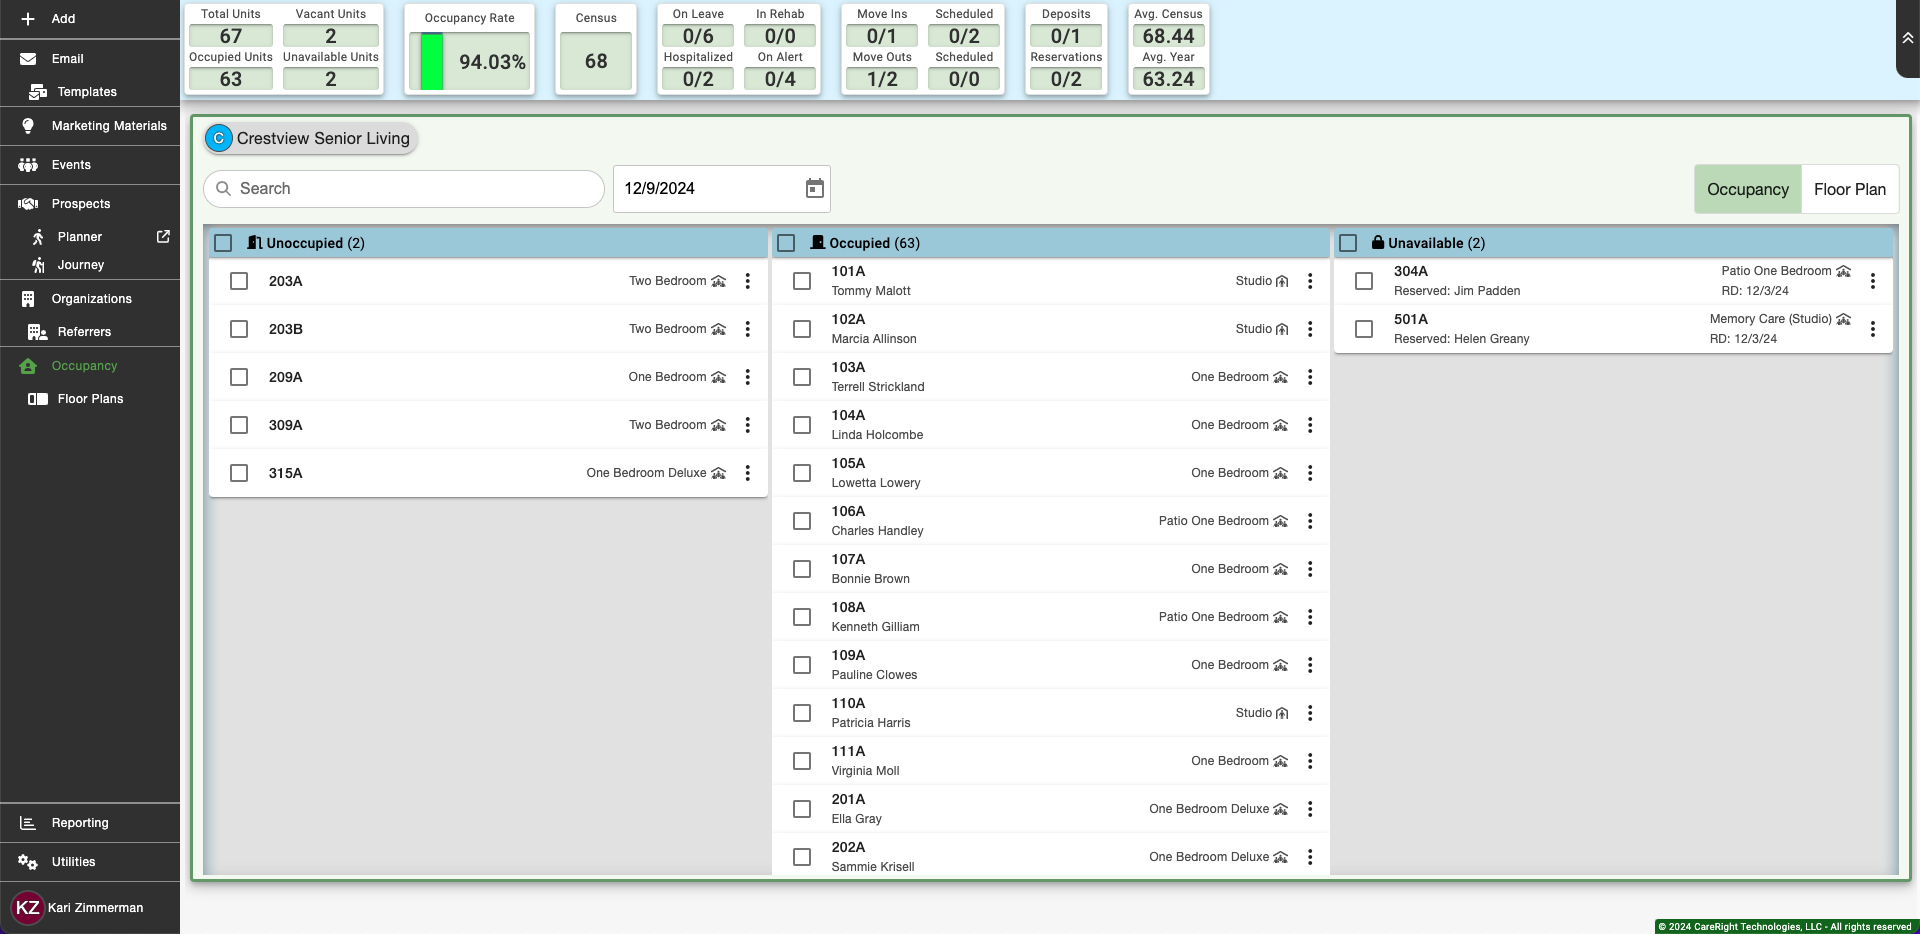Click the Email envelope icon in sidebar
This screenshot has height=934, width=1920.
click(28, 59)
